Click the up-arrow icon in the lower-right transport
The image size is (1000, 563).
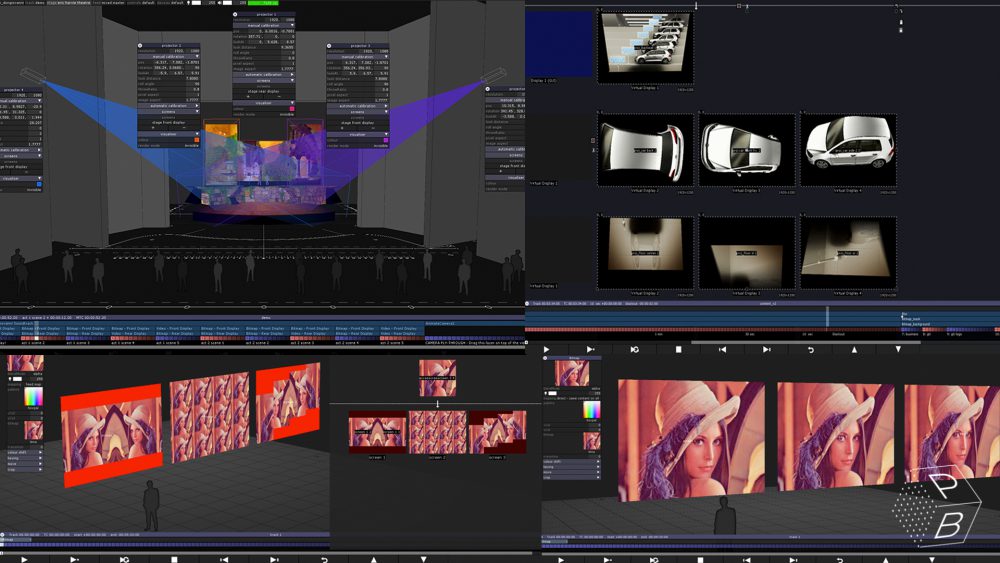pyautogui.click(x=885, y=560)
